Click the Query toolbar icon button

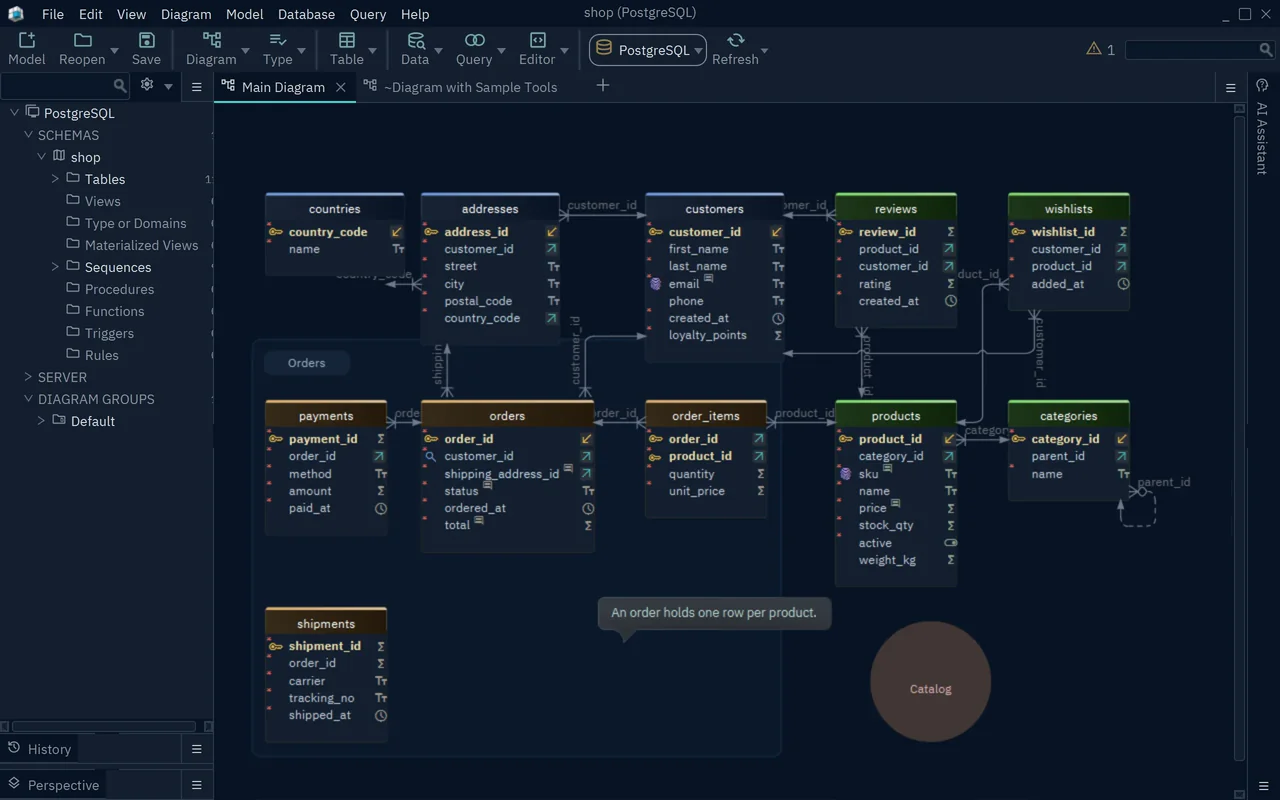tap(475, 40)
